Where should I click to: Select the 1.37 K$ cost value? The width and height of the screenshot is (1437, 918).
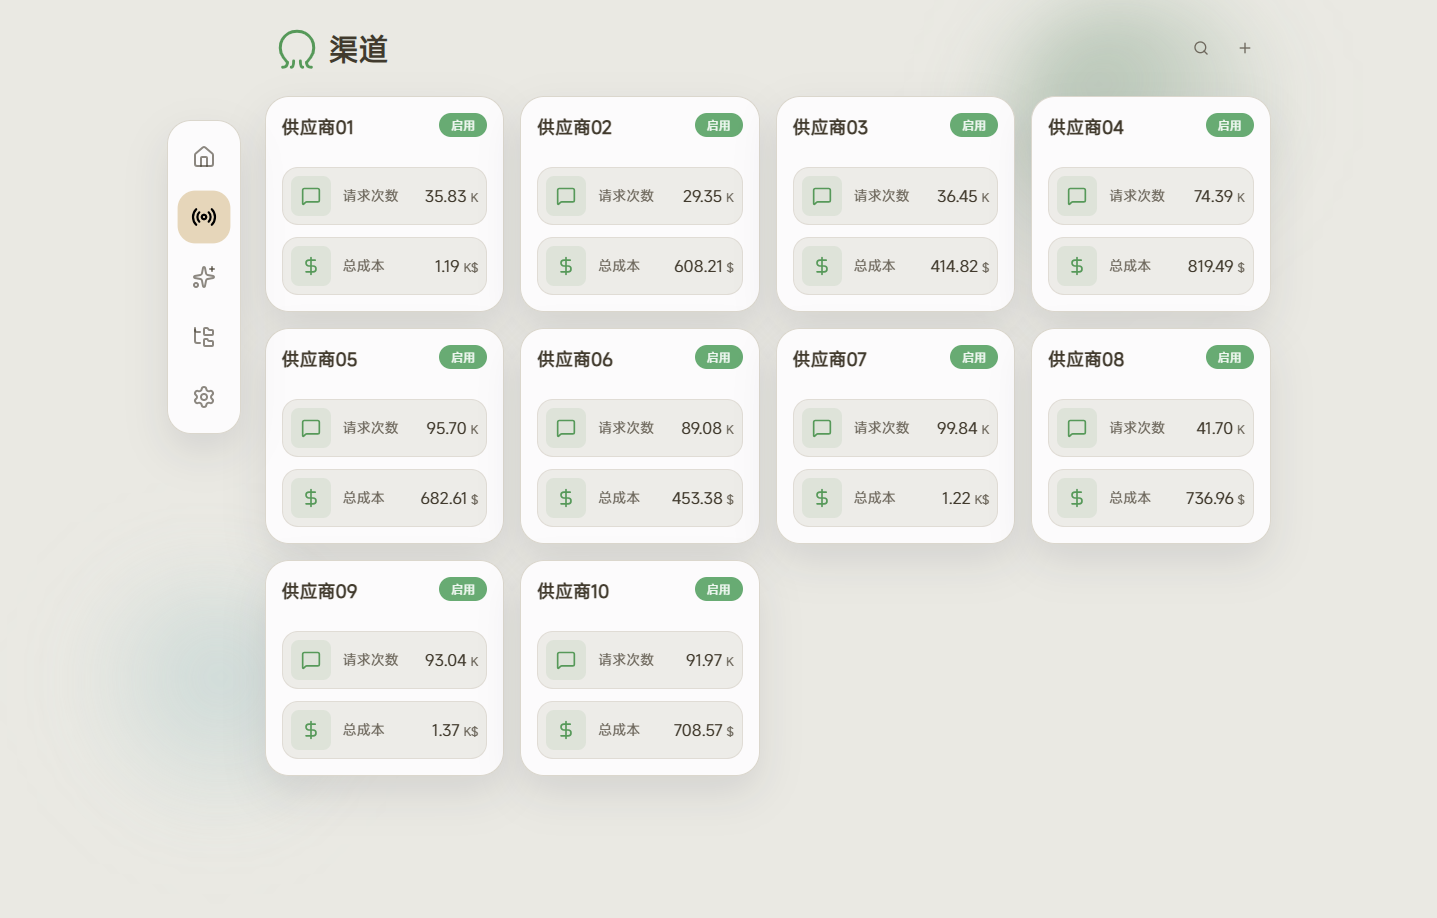455,730
